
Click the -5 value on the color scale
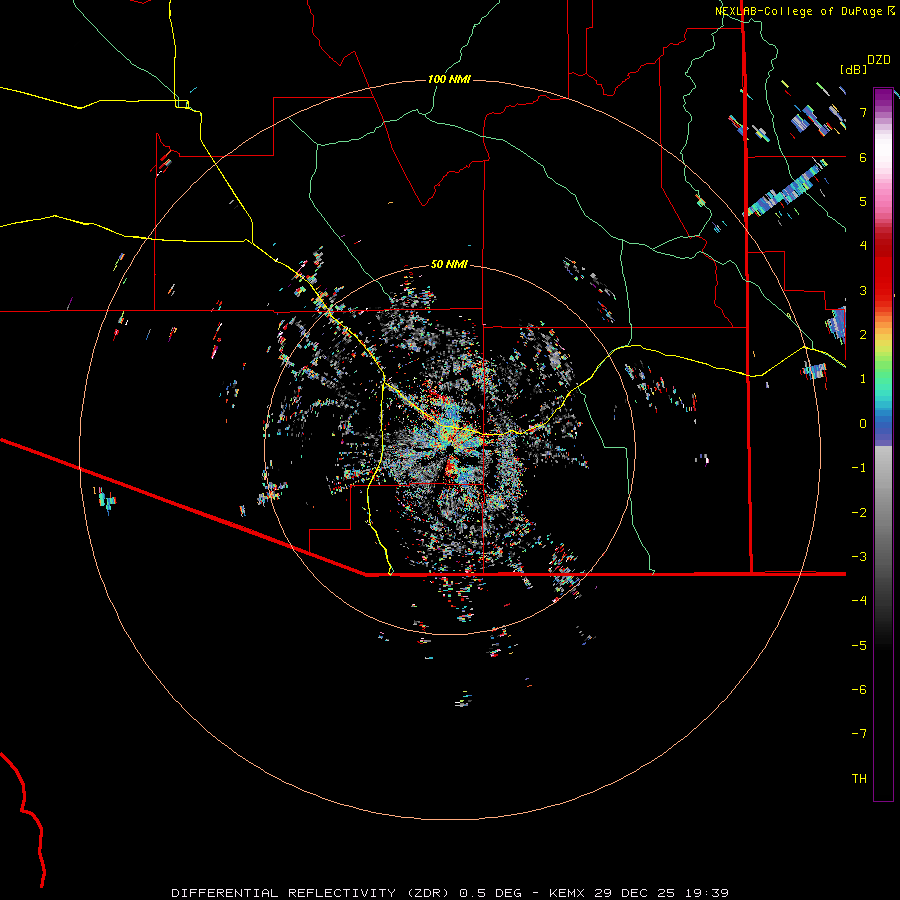click(859, 646)
